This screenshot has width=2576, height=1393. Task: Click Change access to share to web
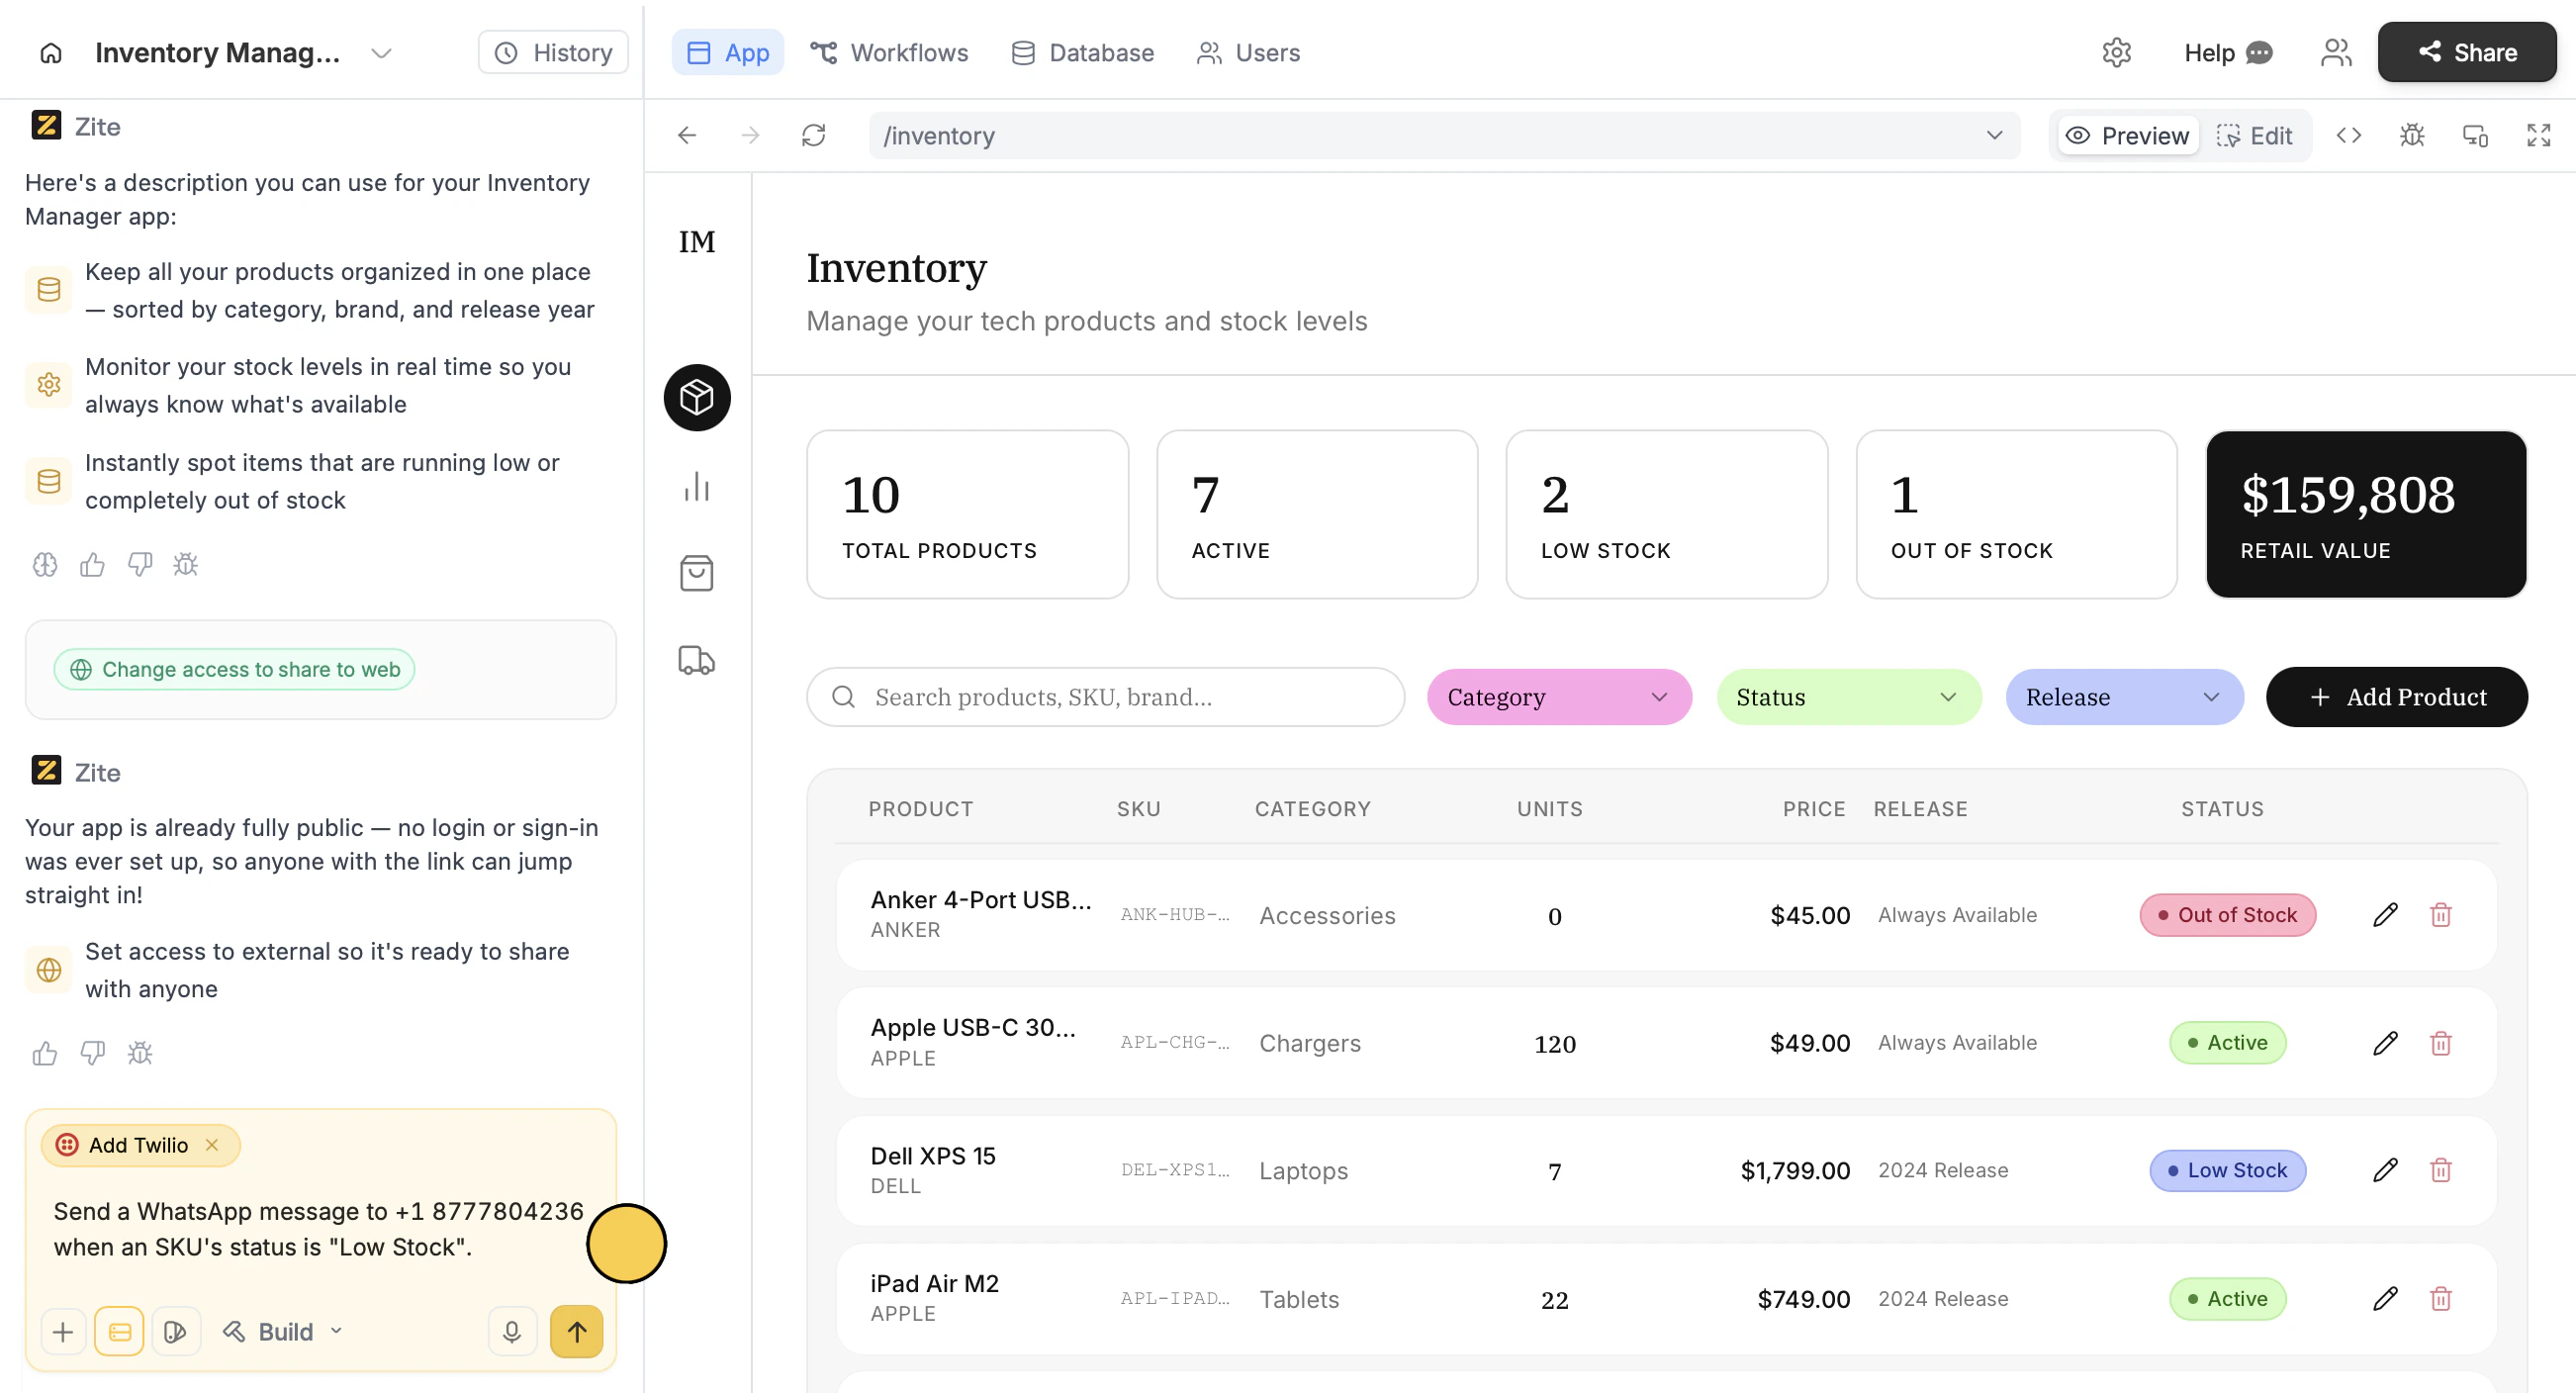(235, 669)
